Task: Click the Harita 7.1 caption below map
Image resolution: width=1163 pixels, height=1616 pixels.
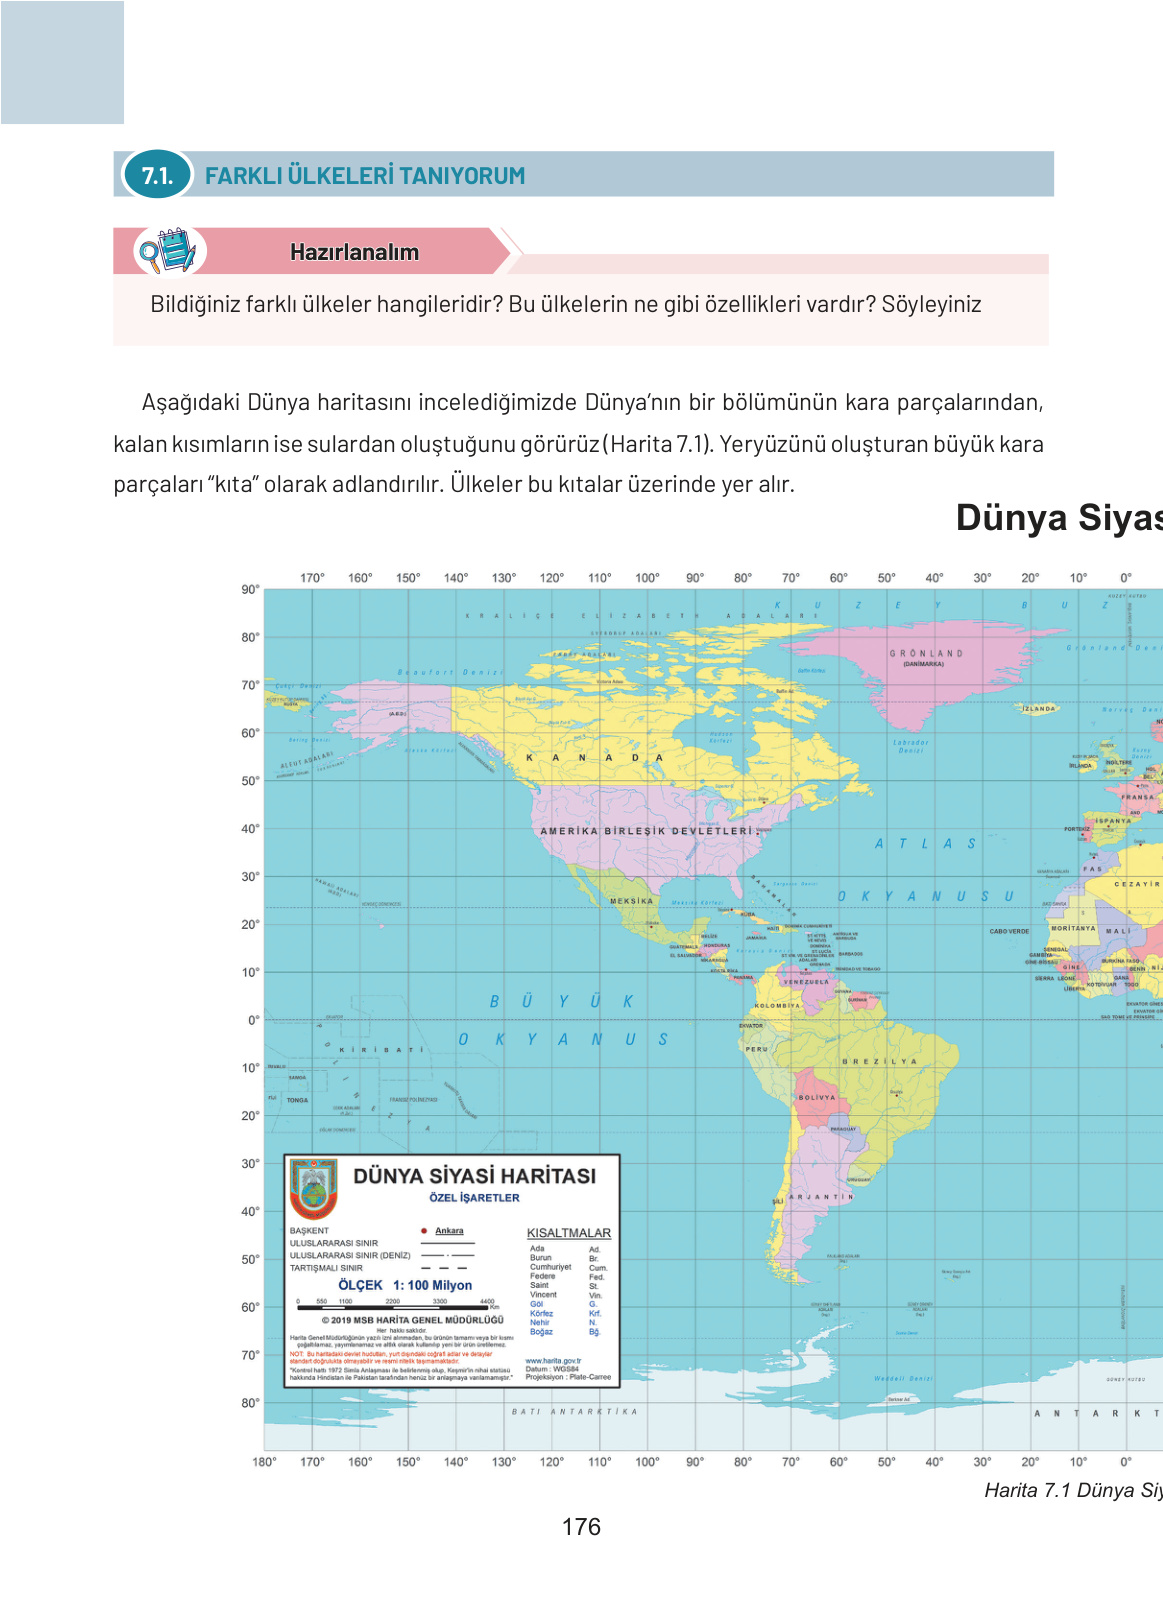Action: click(1072, 1490)
